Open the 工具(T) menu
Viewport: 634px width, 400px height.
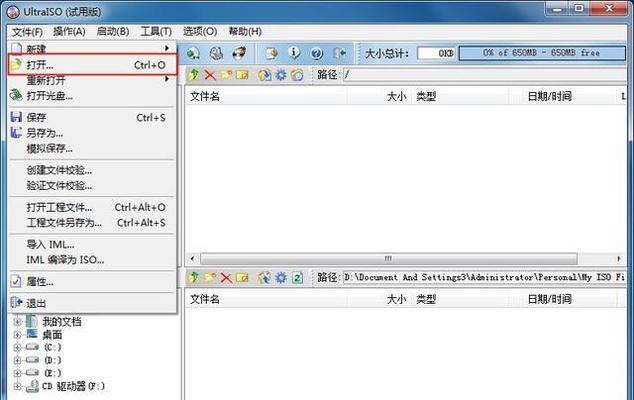156,32
